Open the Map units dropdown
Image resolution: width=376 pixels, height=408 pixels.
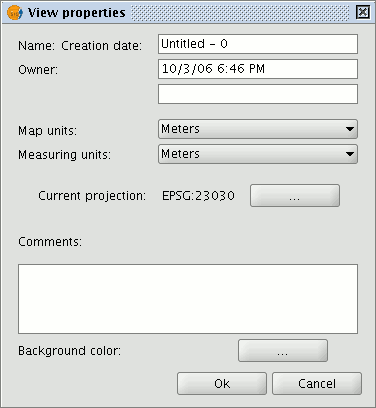point(258,129)
